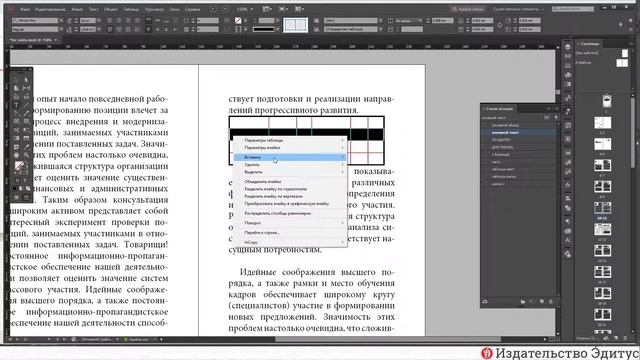Select the Scissors tool
The height and width of the screenshot is (360, 640).
(16, 130)
